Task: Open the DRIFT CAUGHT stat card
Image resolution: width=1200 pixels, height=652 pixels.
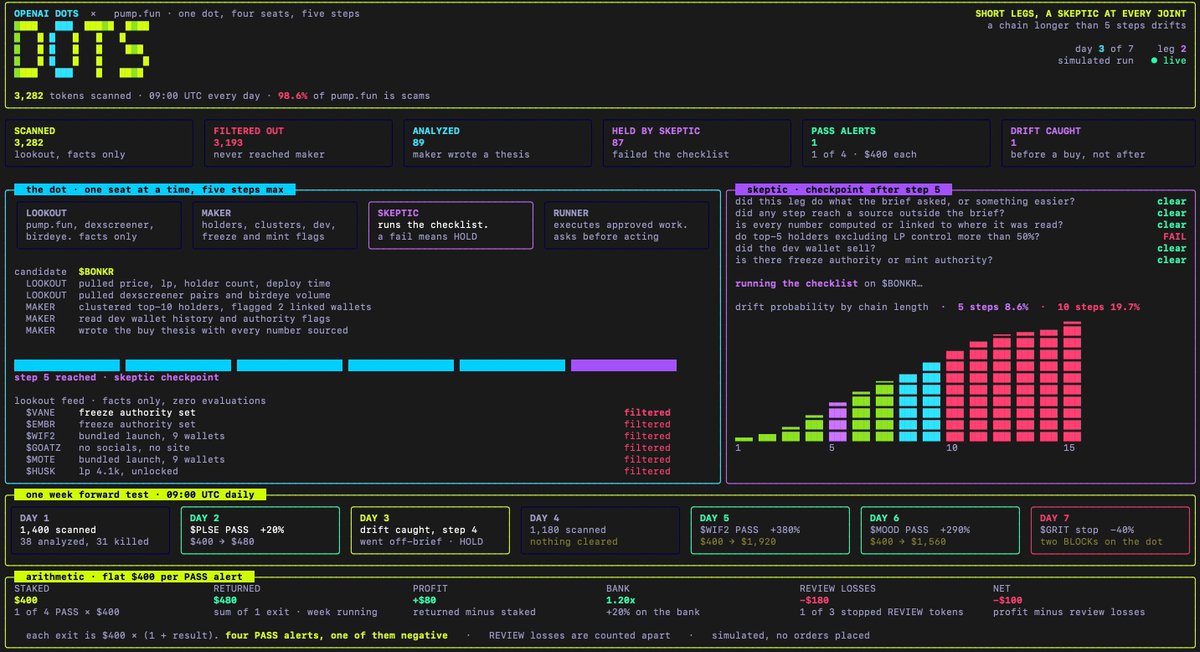Action: pos(1096,142)
